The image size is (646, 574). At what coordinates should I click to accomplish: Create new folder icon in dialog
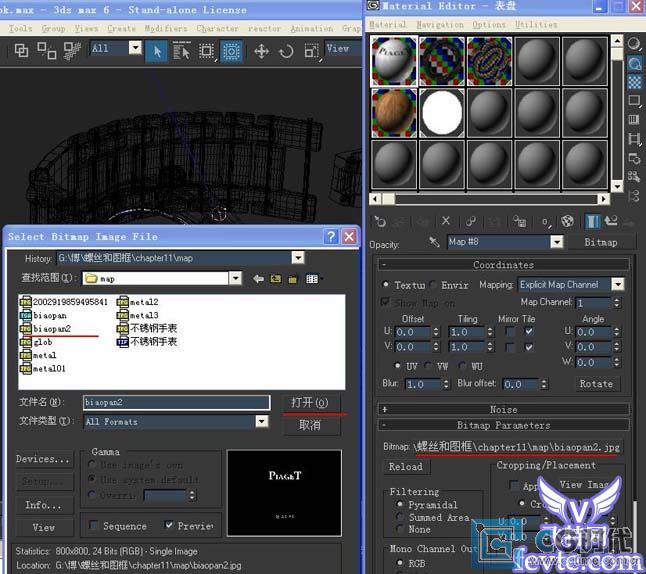pyautogui.click(x=293, y=279)
